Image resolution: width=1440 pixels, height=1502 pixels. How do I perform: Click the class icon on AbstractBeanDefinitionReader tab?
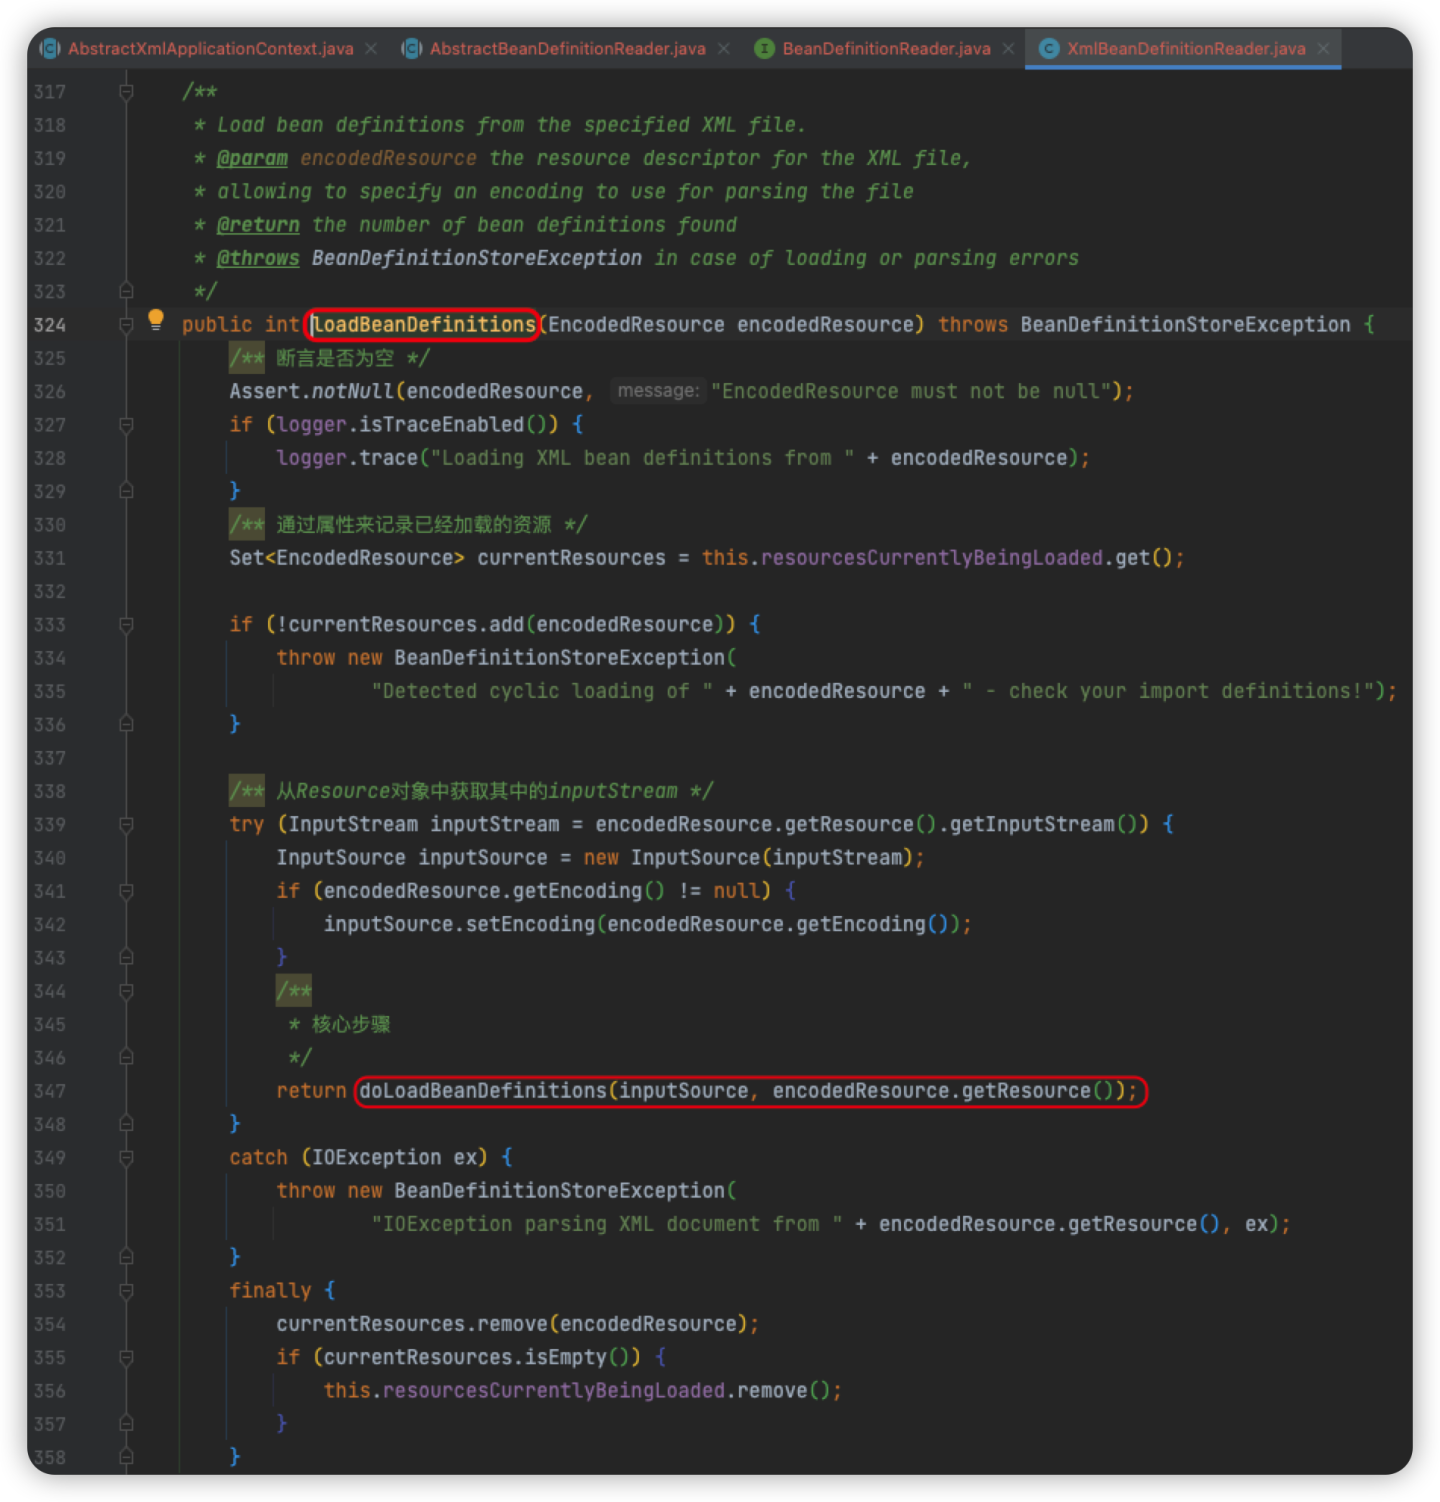[x=411, y=49]
